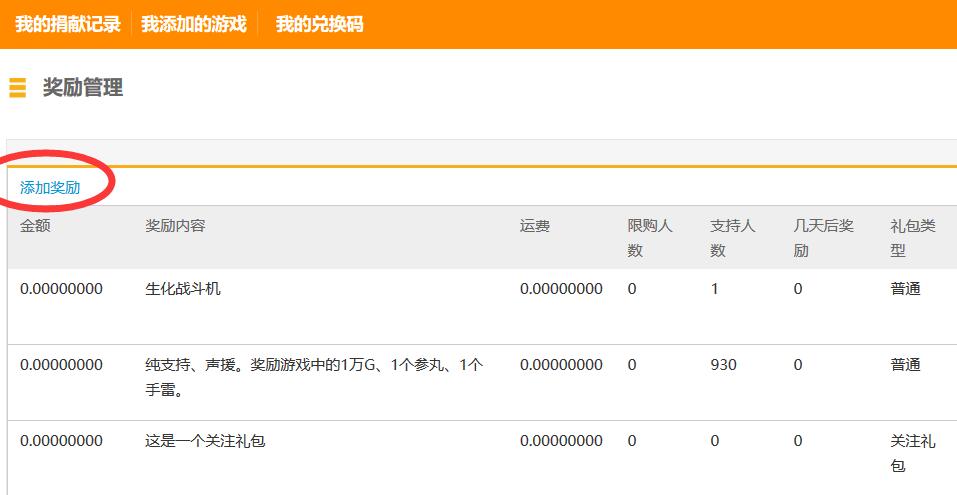The width and height of the screenshot is (957, 495).
Task: Select the 纯支持、声援 reward description
Action: tap(314, 378)
